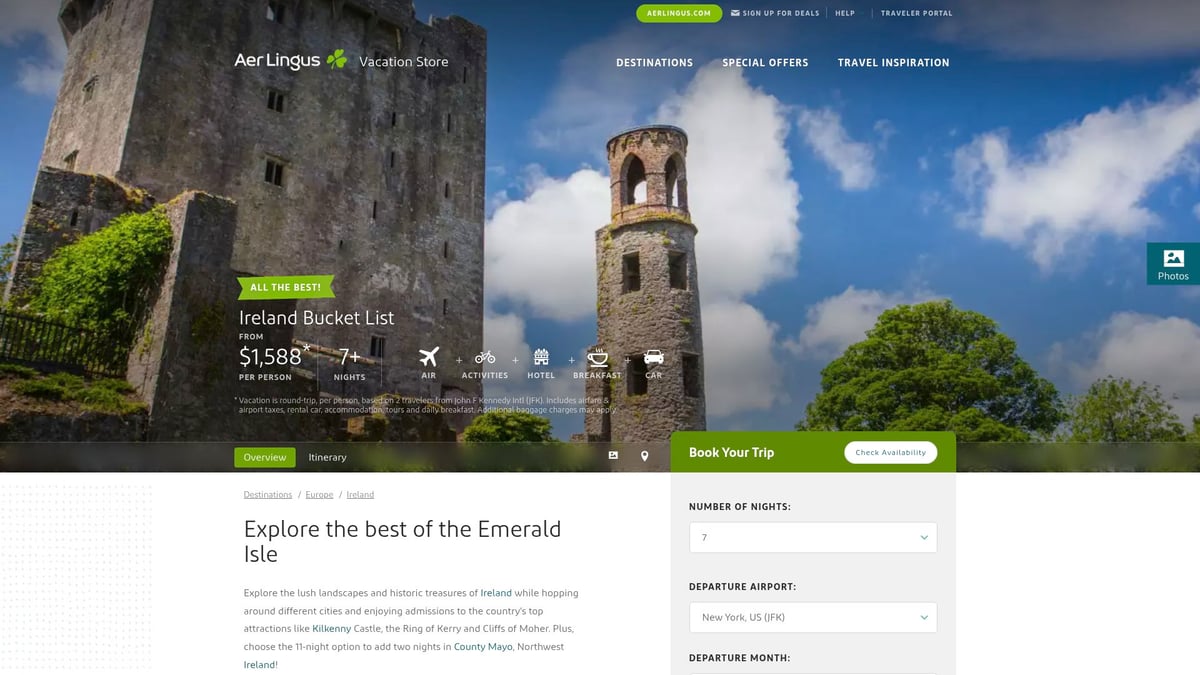Open the Number of Nights dropdown
Viewport: 1200px width, 675px height.
(x=812, y=537)
